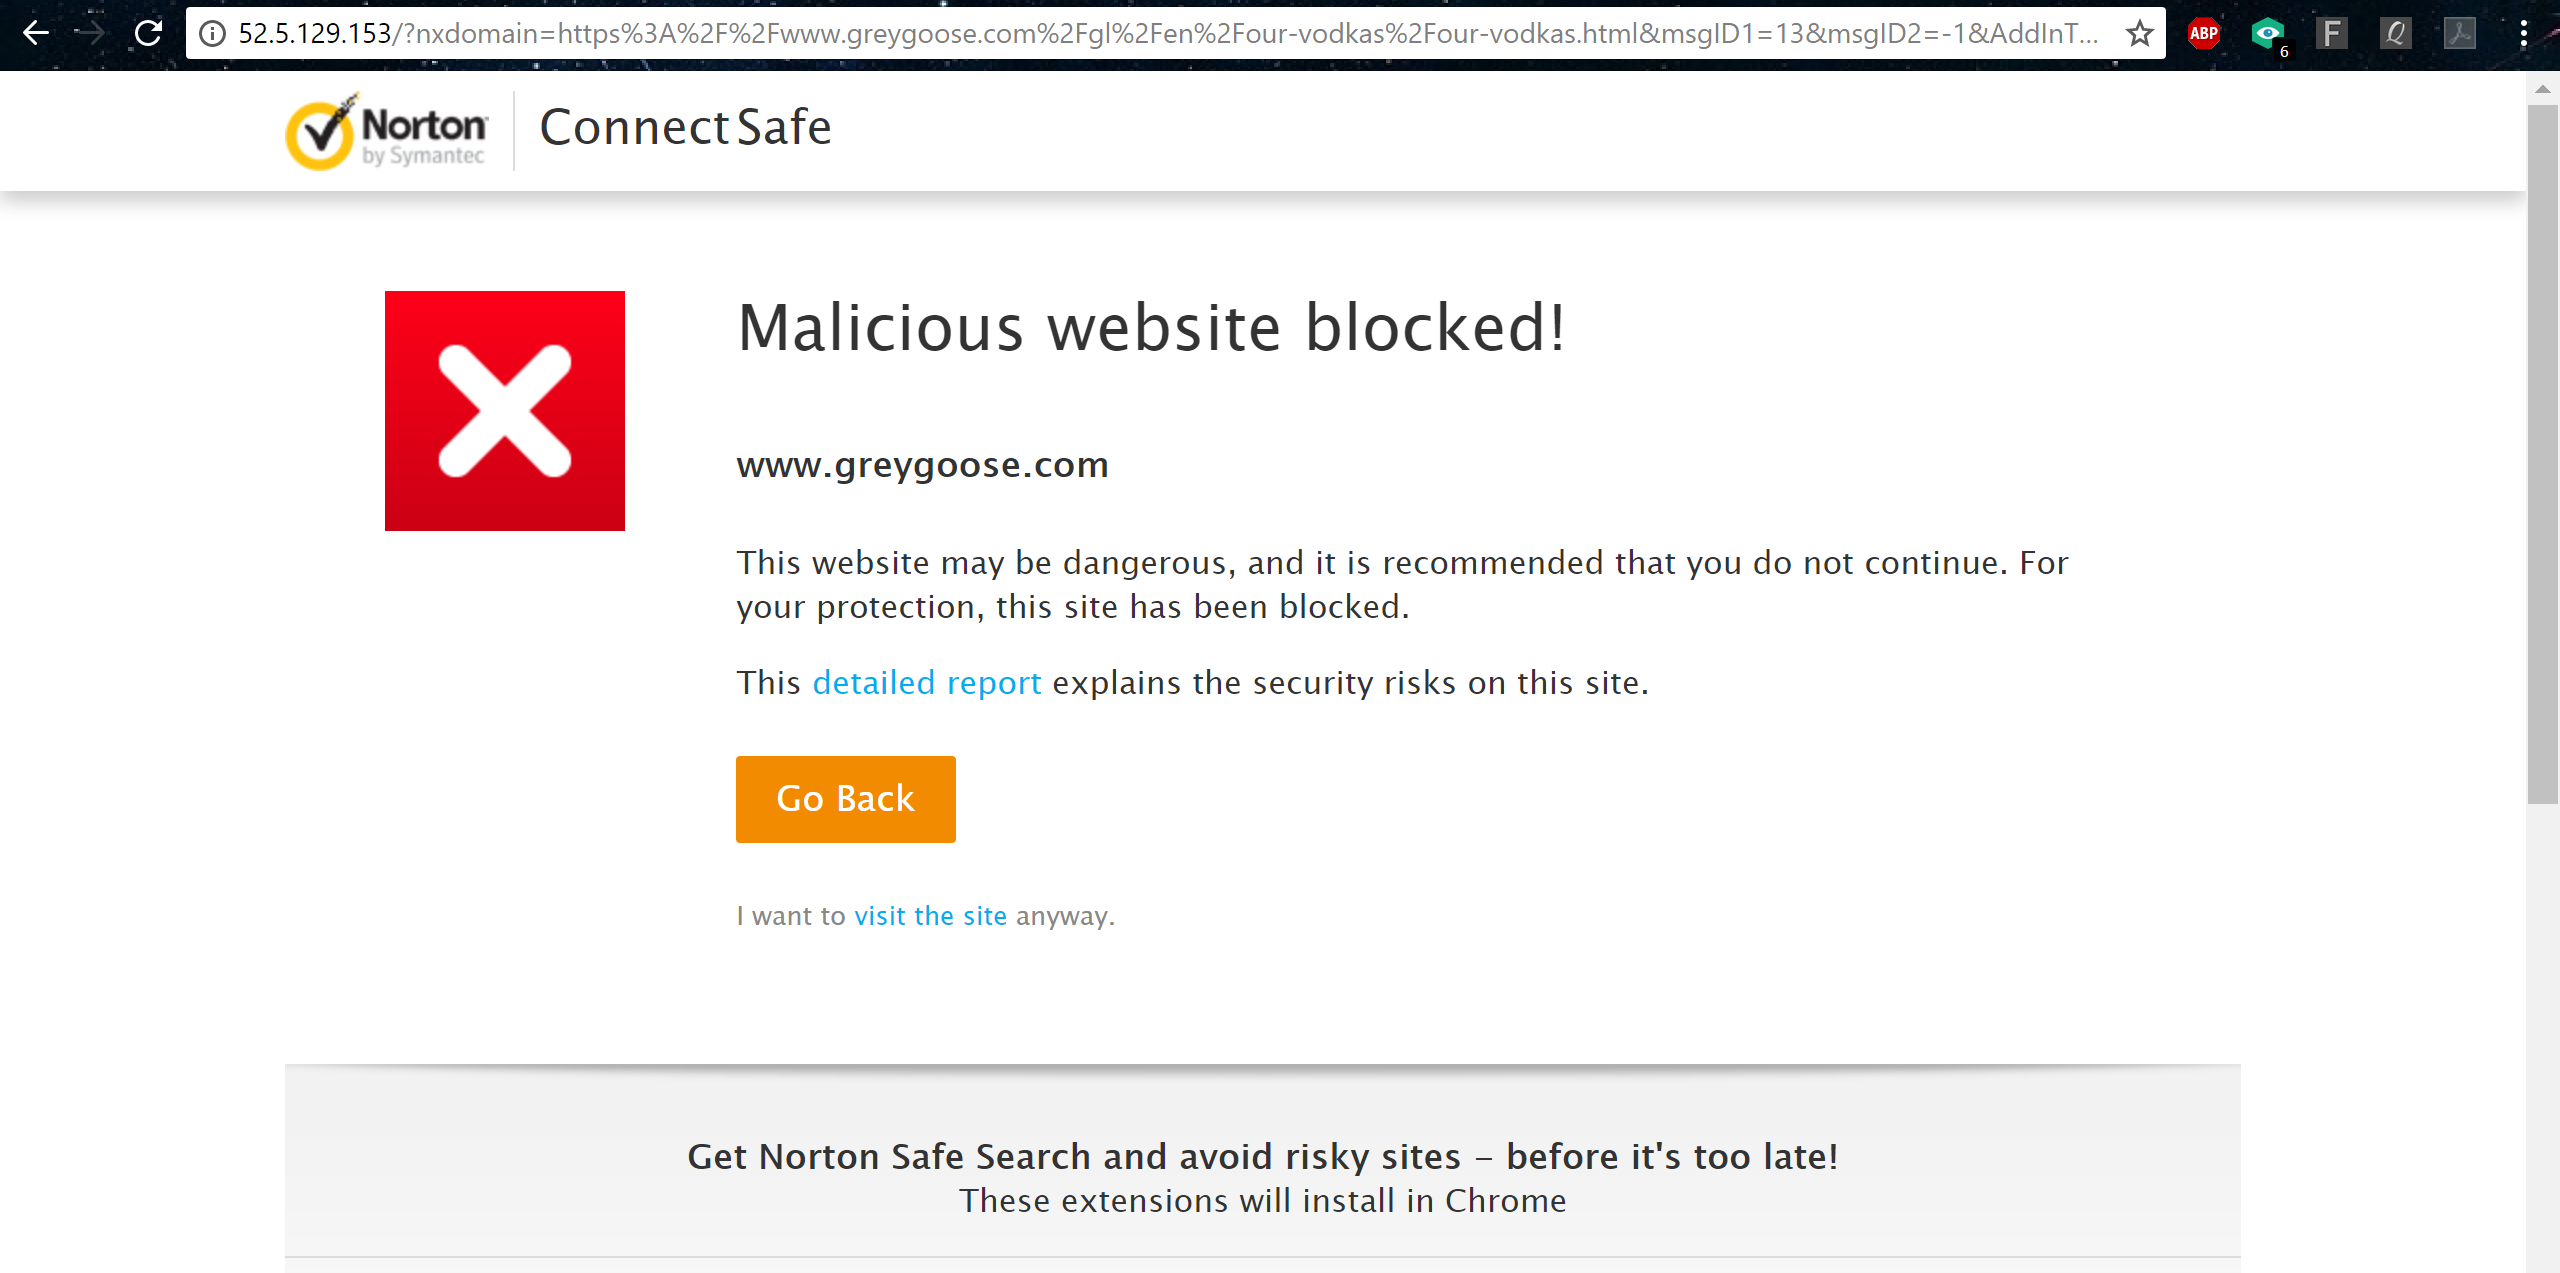Click the red X blocked-site graphic
This screenshot has height=1273, width=2560.
click(504, 410)
